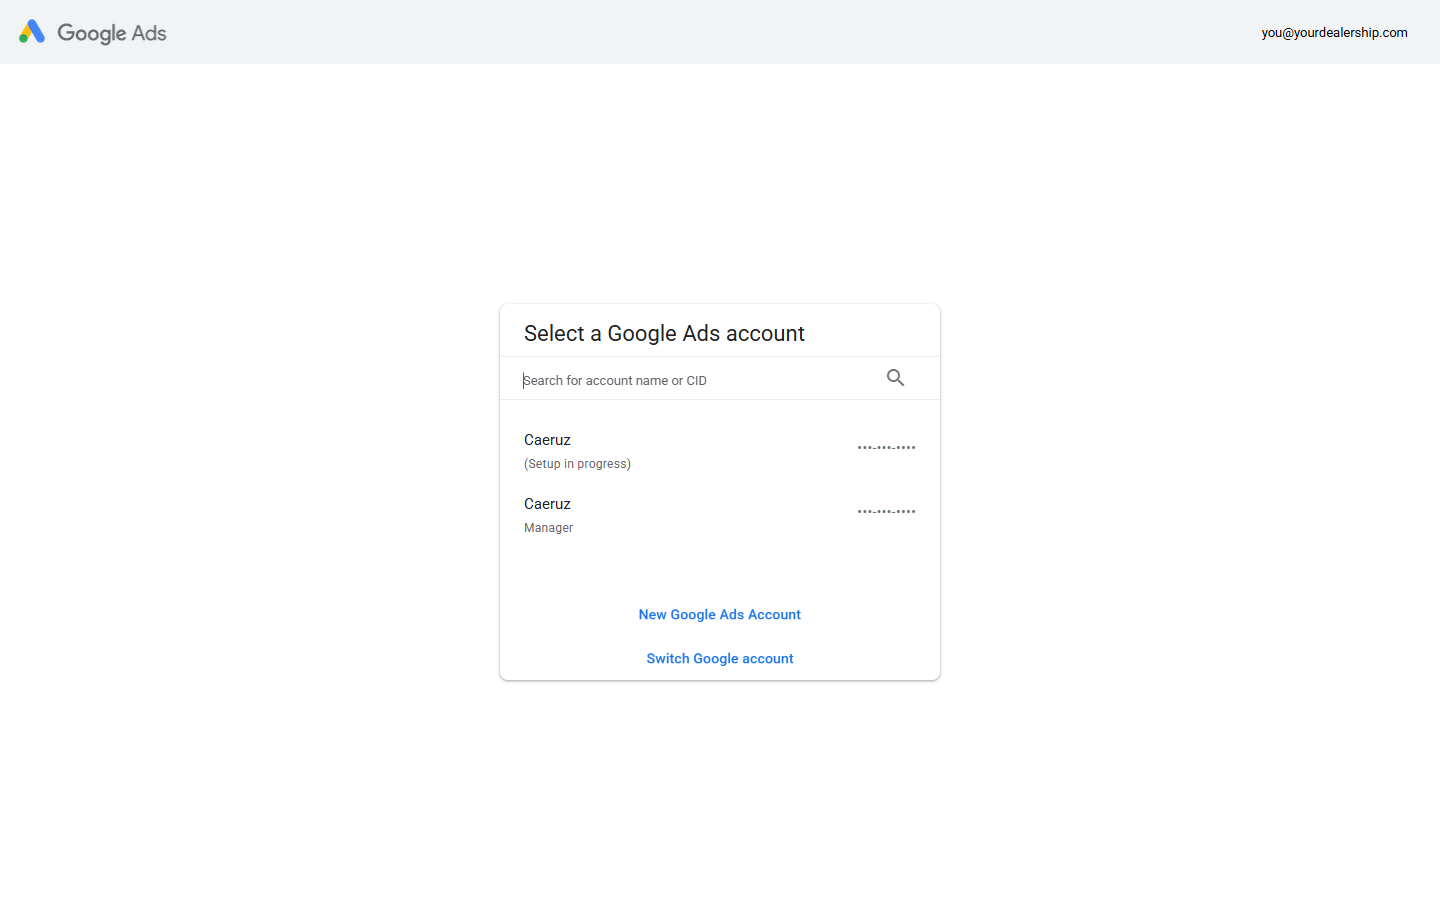Click the masked CID of setup-in-progress account
Screen dimensions: 1440x900
[x=886, y=448]
